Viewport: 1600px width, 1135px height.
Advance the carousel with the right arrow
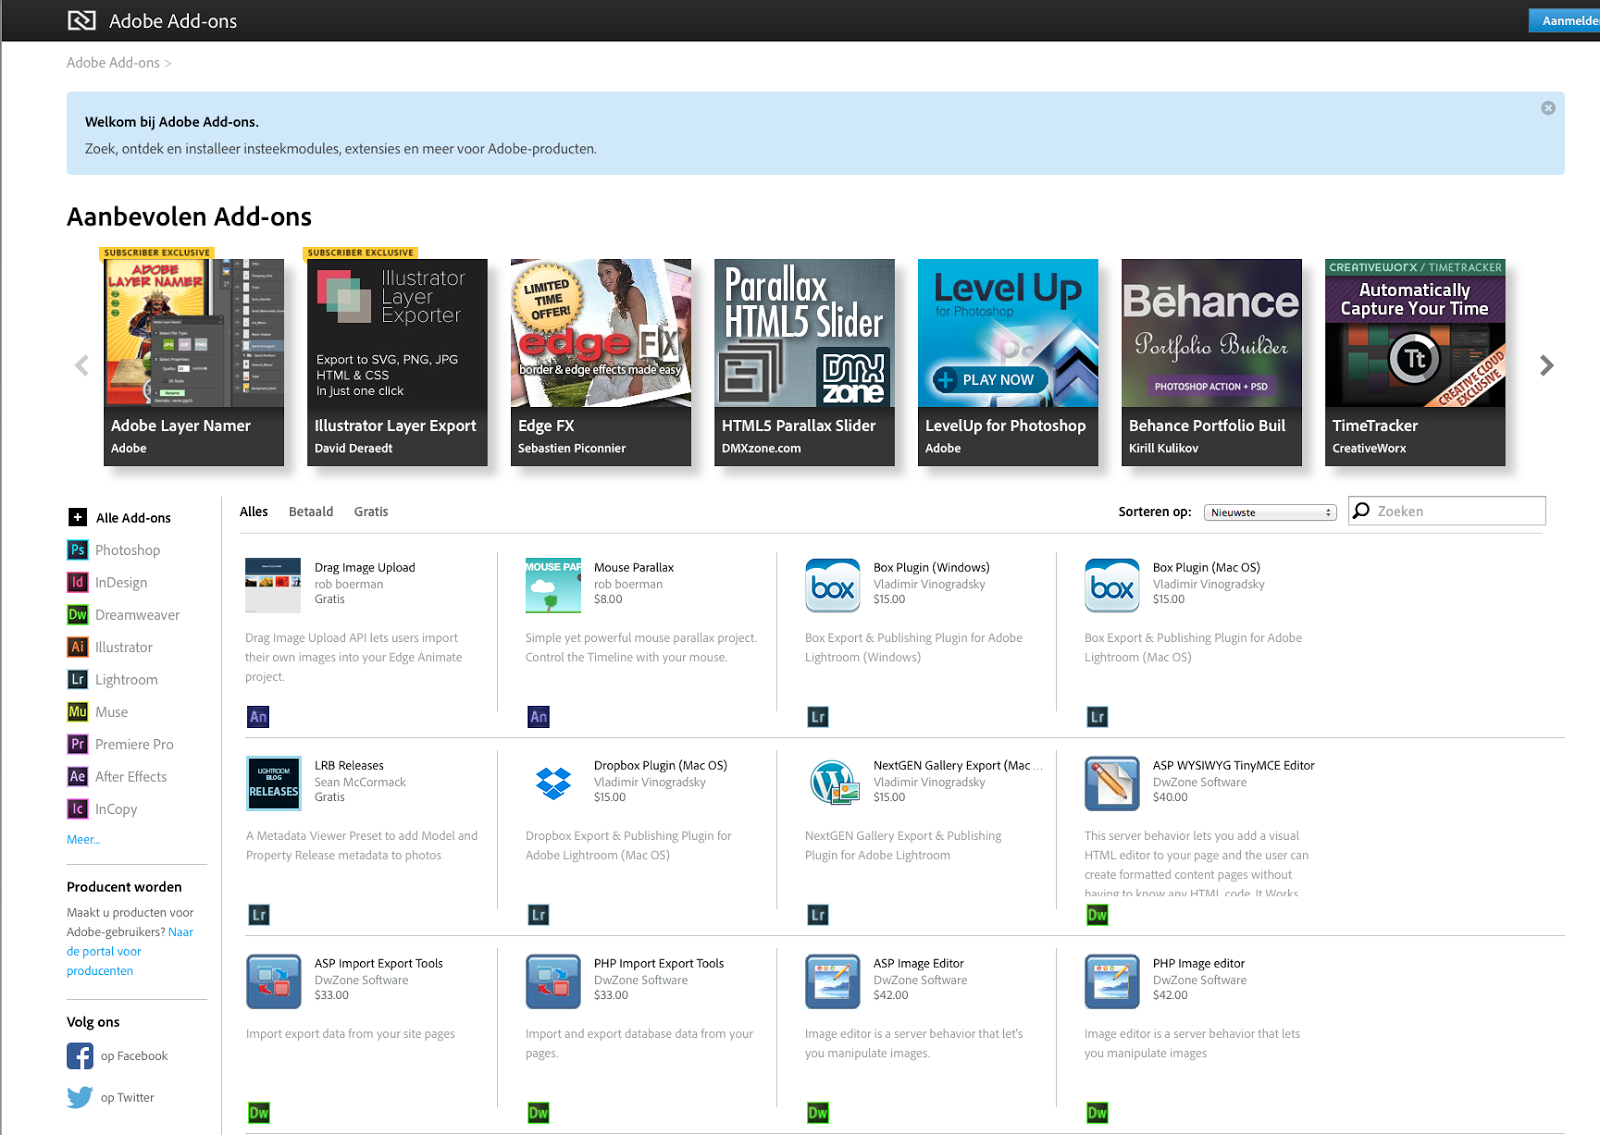tap(1546, 365)
